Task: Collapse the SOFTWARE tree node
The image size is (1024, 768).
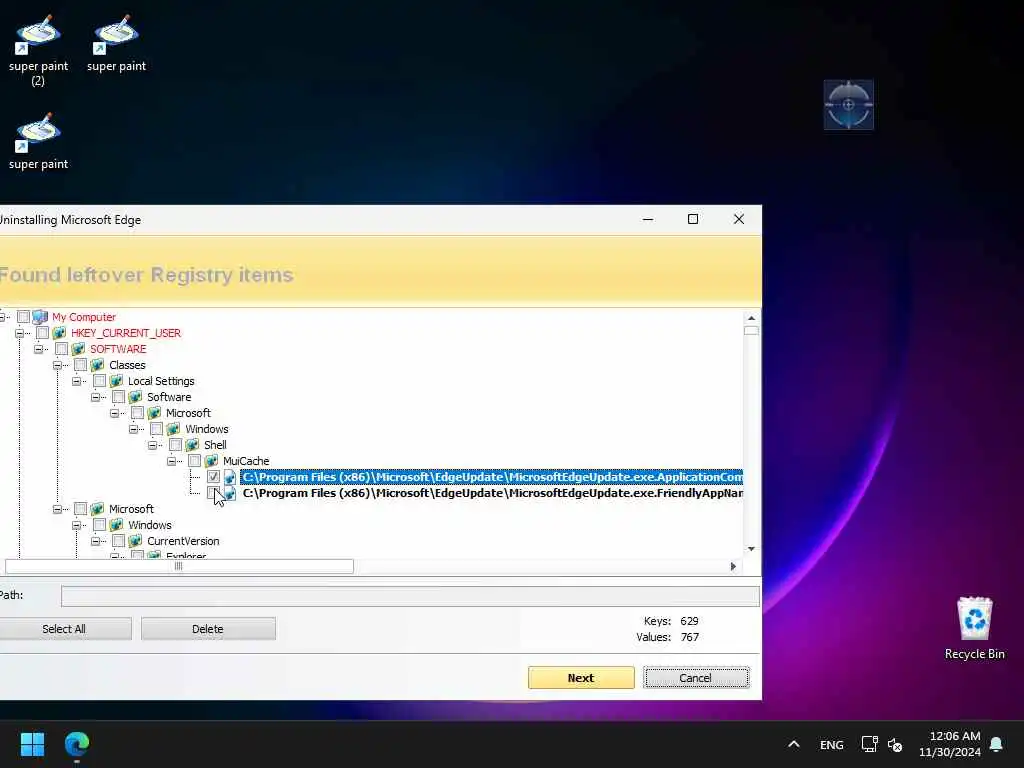Action: (x=38, y=349)
